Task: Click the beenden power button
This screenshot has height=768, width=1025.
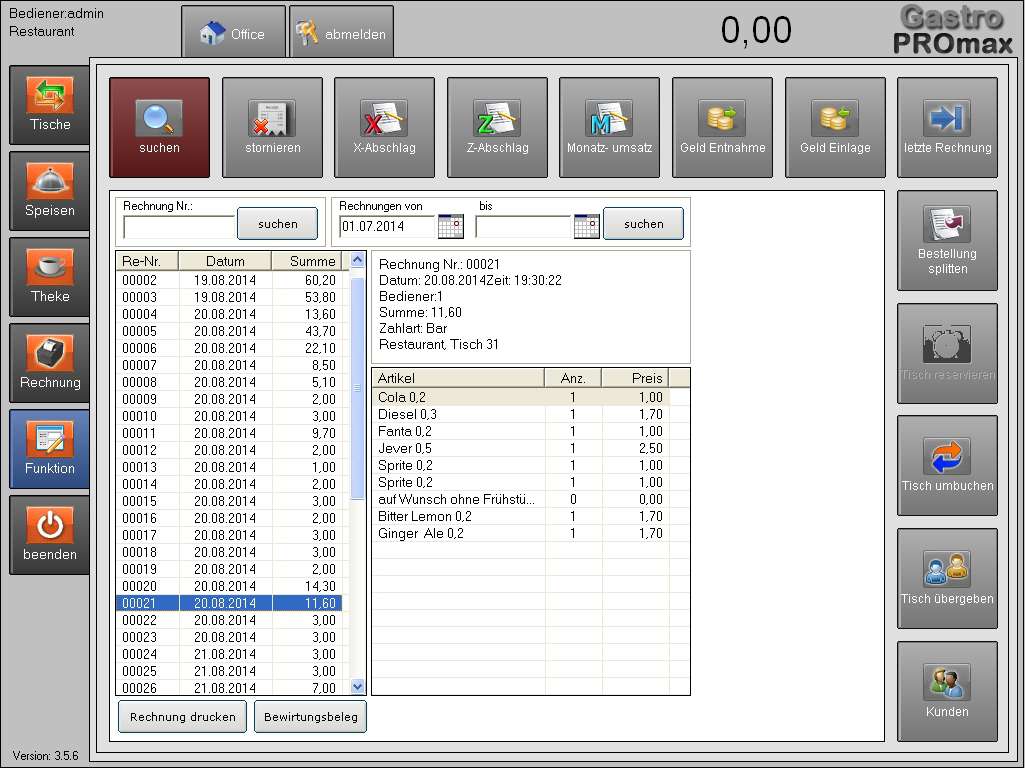Action: click(50, 535)
